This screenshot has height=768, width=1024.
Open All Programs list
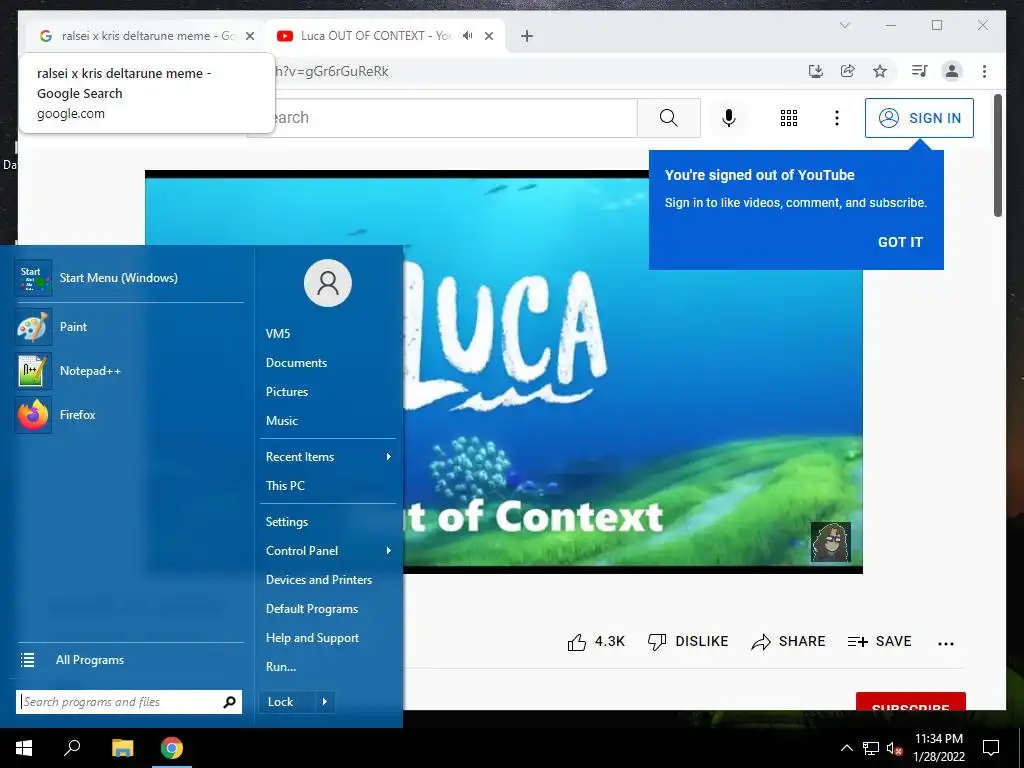tap(129, 660)
